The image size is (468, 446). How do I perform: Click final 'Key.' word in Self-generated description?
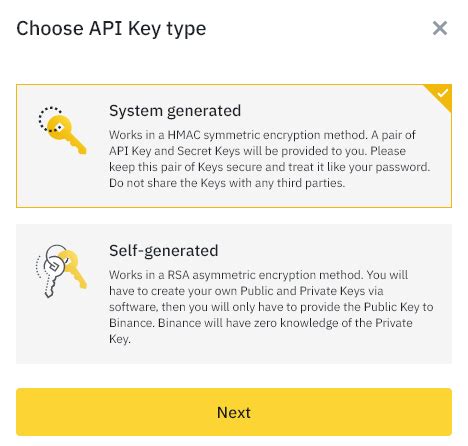[120, 339]
